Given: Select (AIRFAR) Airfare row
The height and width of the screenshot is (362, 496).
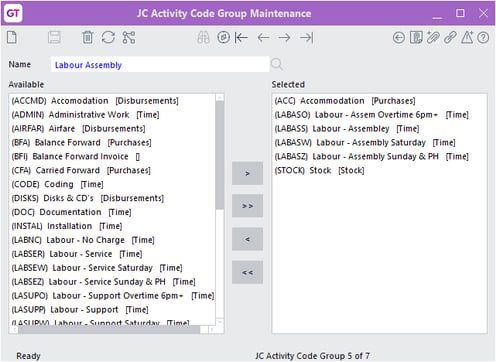Looking at the screenshot, I should pyautogui.click(x=113, y=129).
